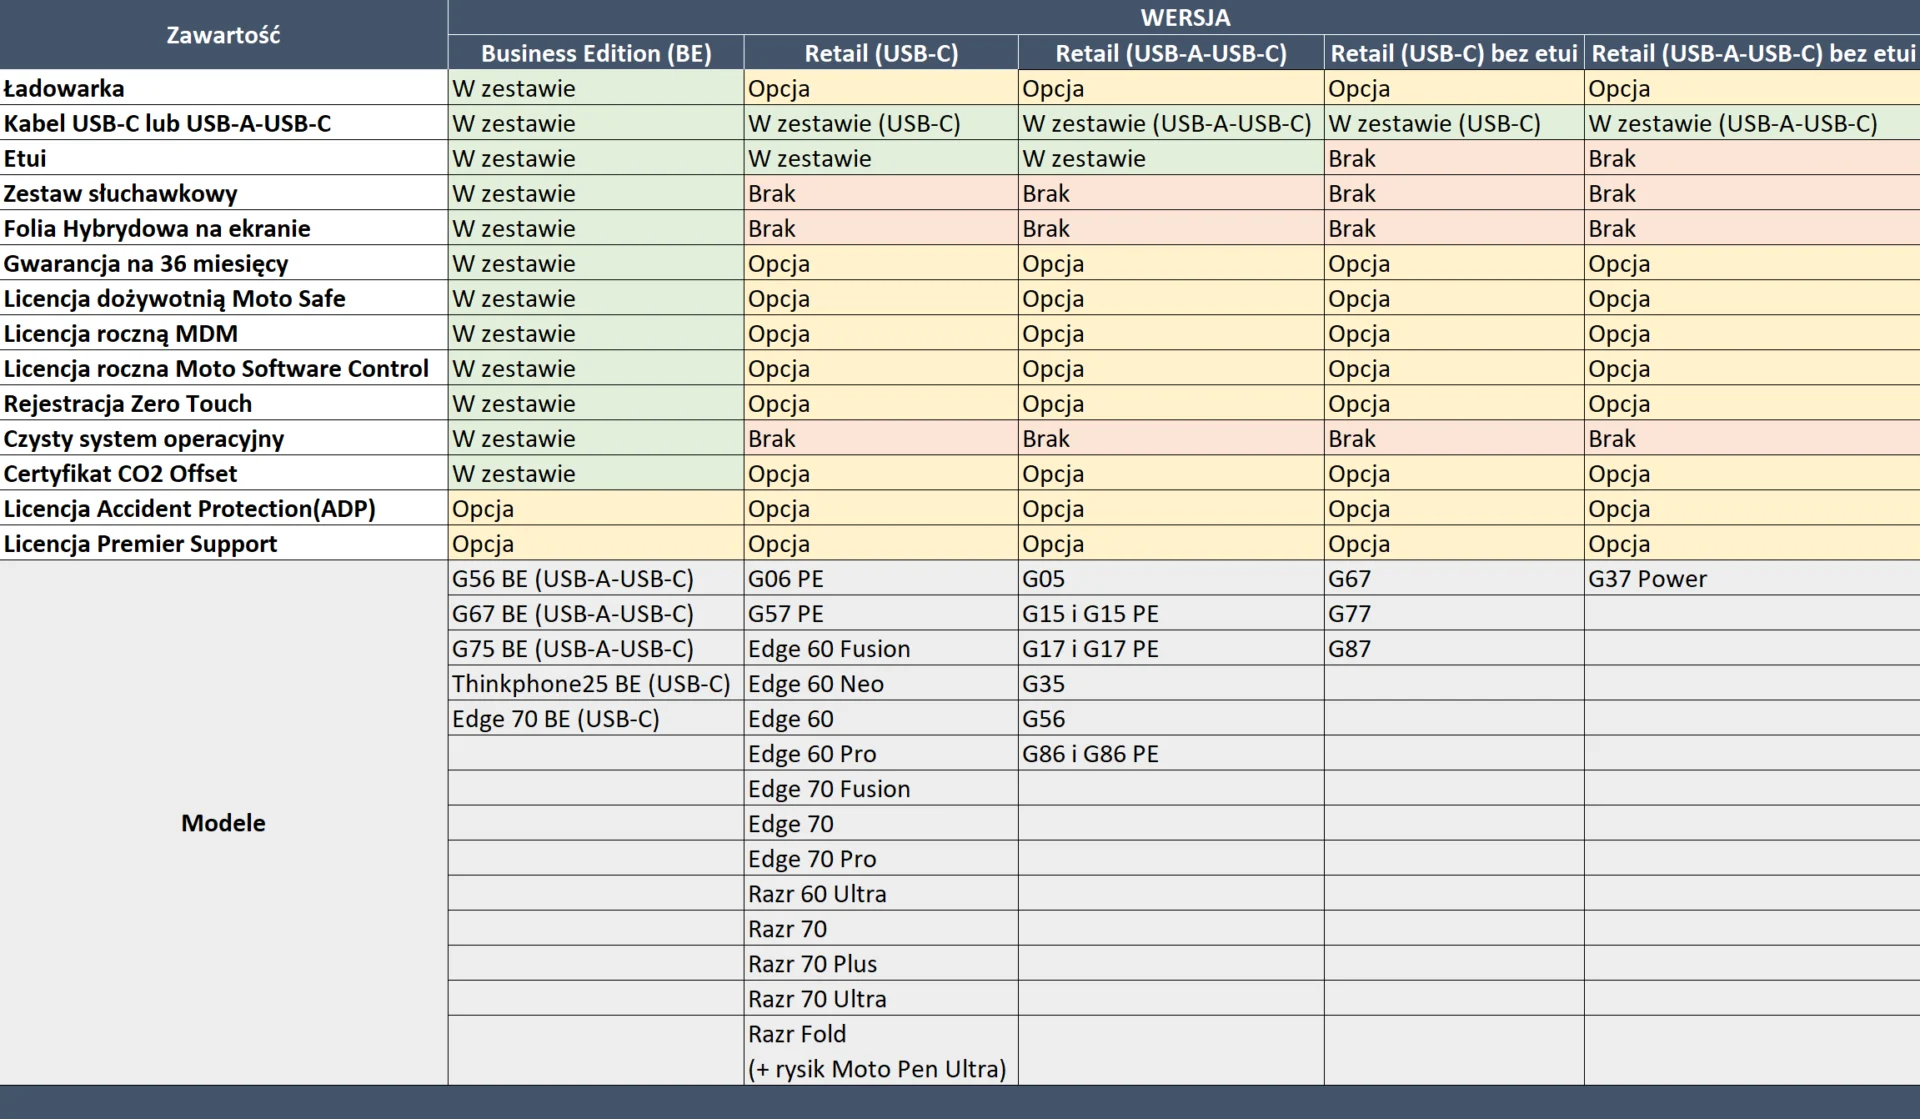Select the 'Czysty system operacyjny' label
This screenshot has width=1920, height=1119.
(x=223, y=438)
